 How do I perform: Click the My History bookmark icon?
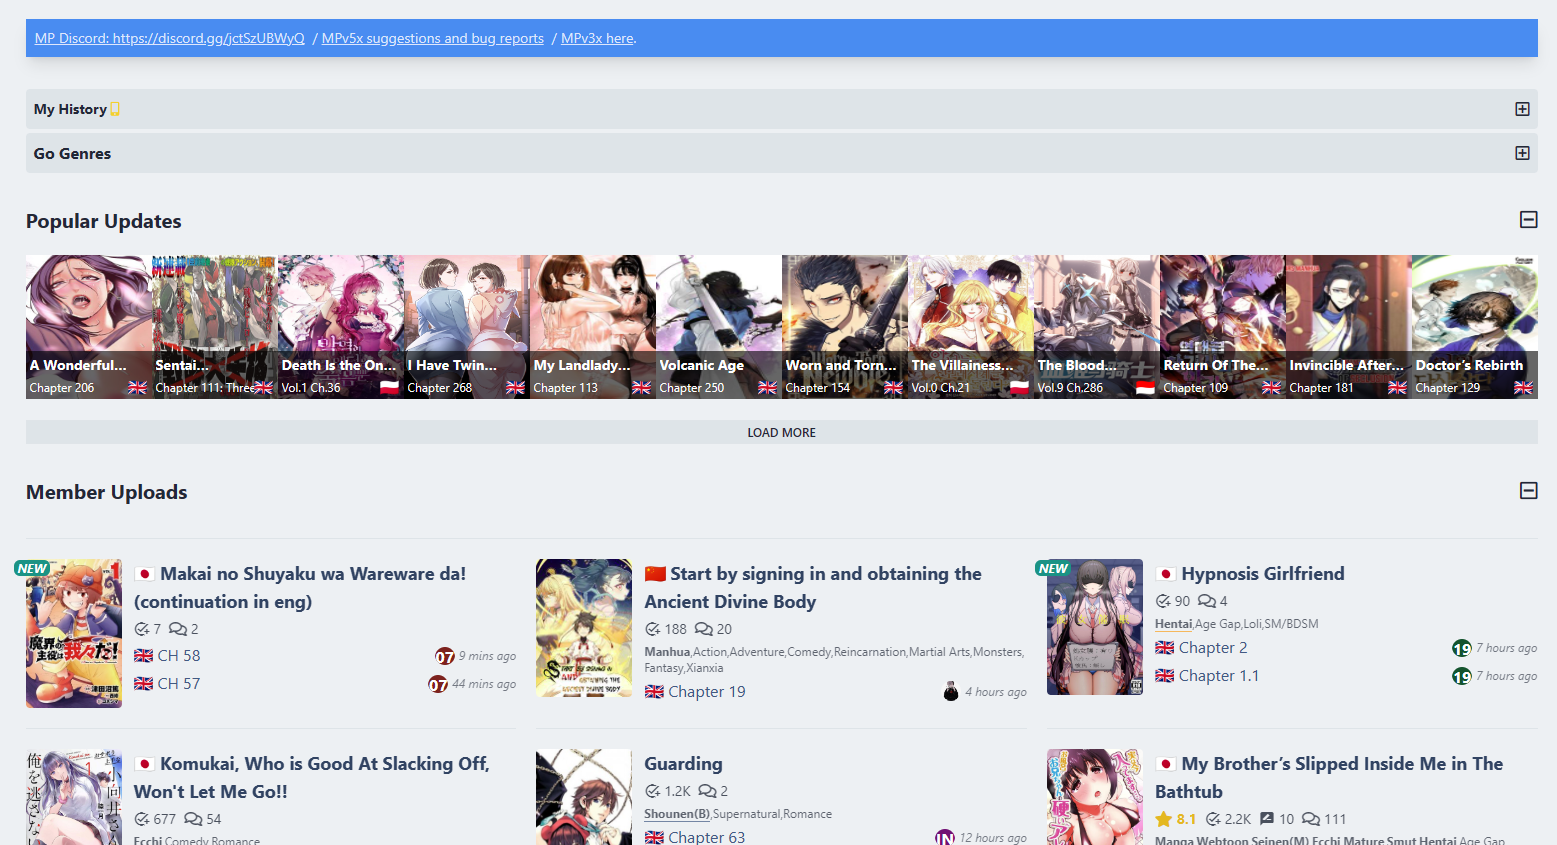click(x=115, y=109)
